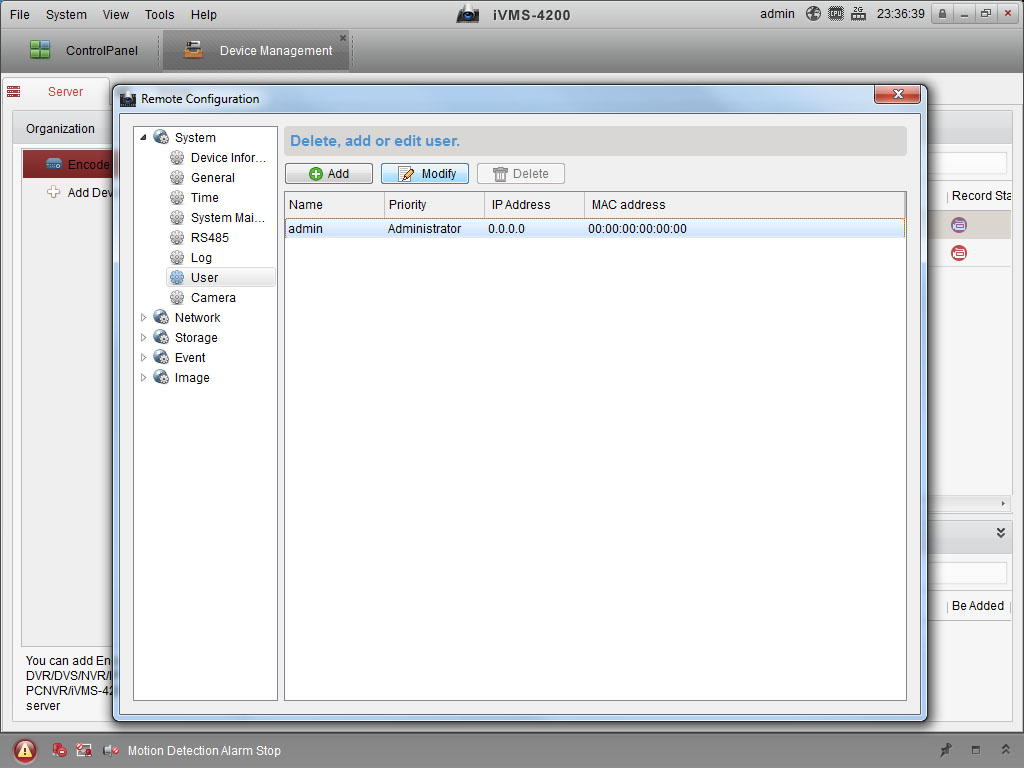The height and width of the screenshot is (768, 1024).
Task: Click the network globe icon in title bar
Action: tap(813, 14)
